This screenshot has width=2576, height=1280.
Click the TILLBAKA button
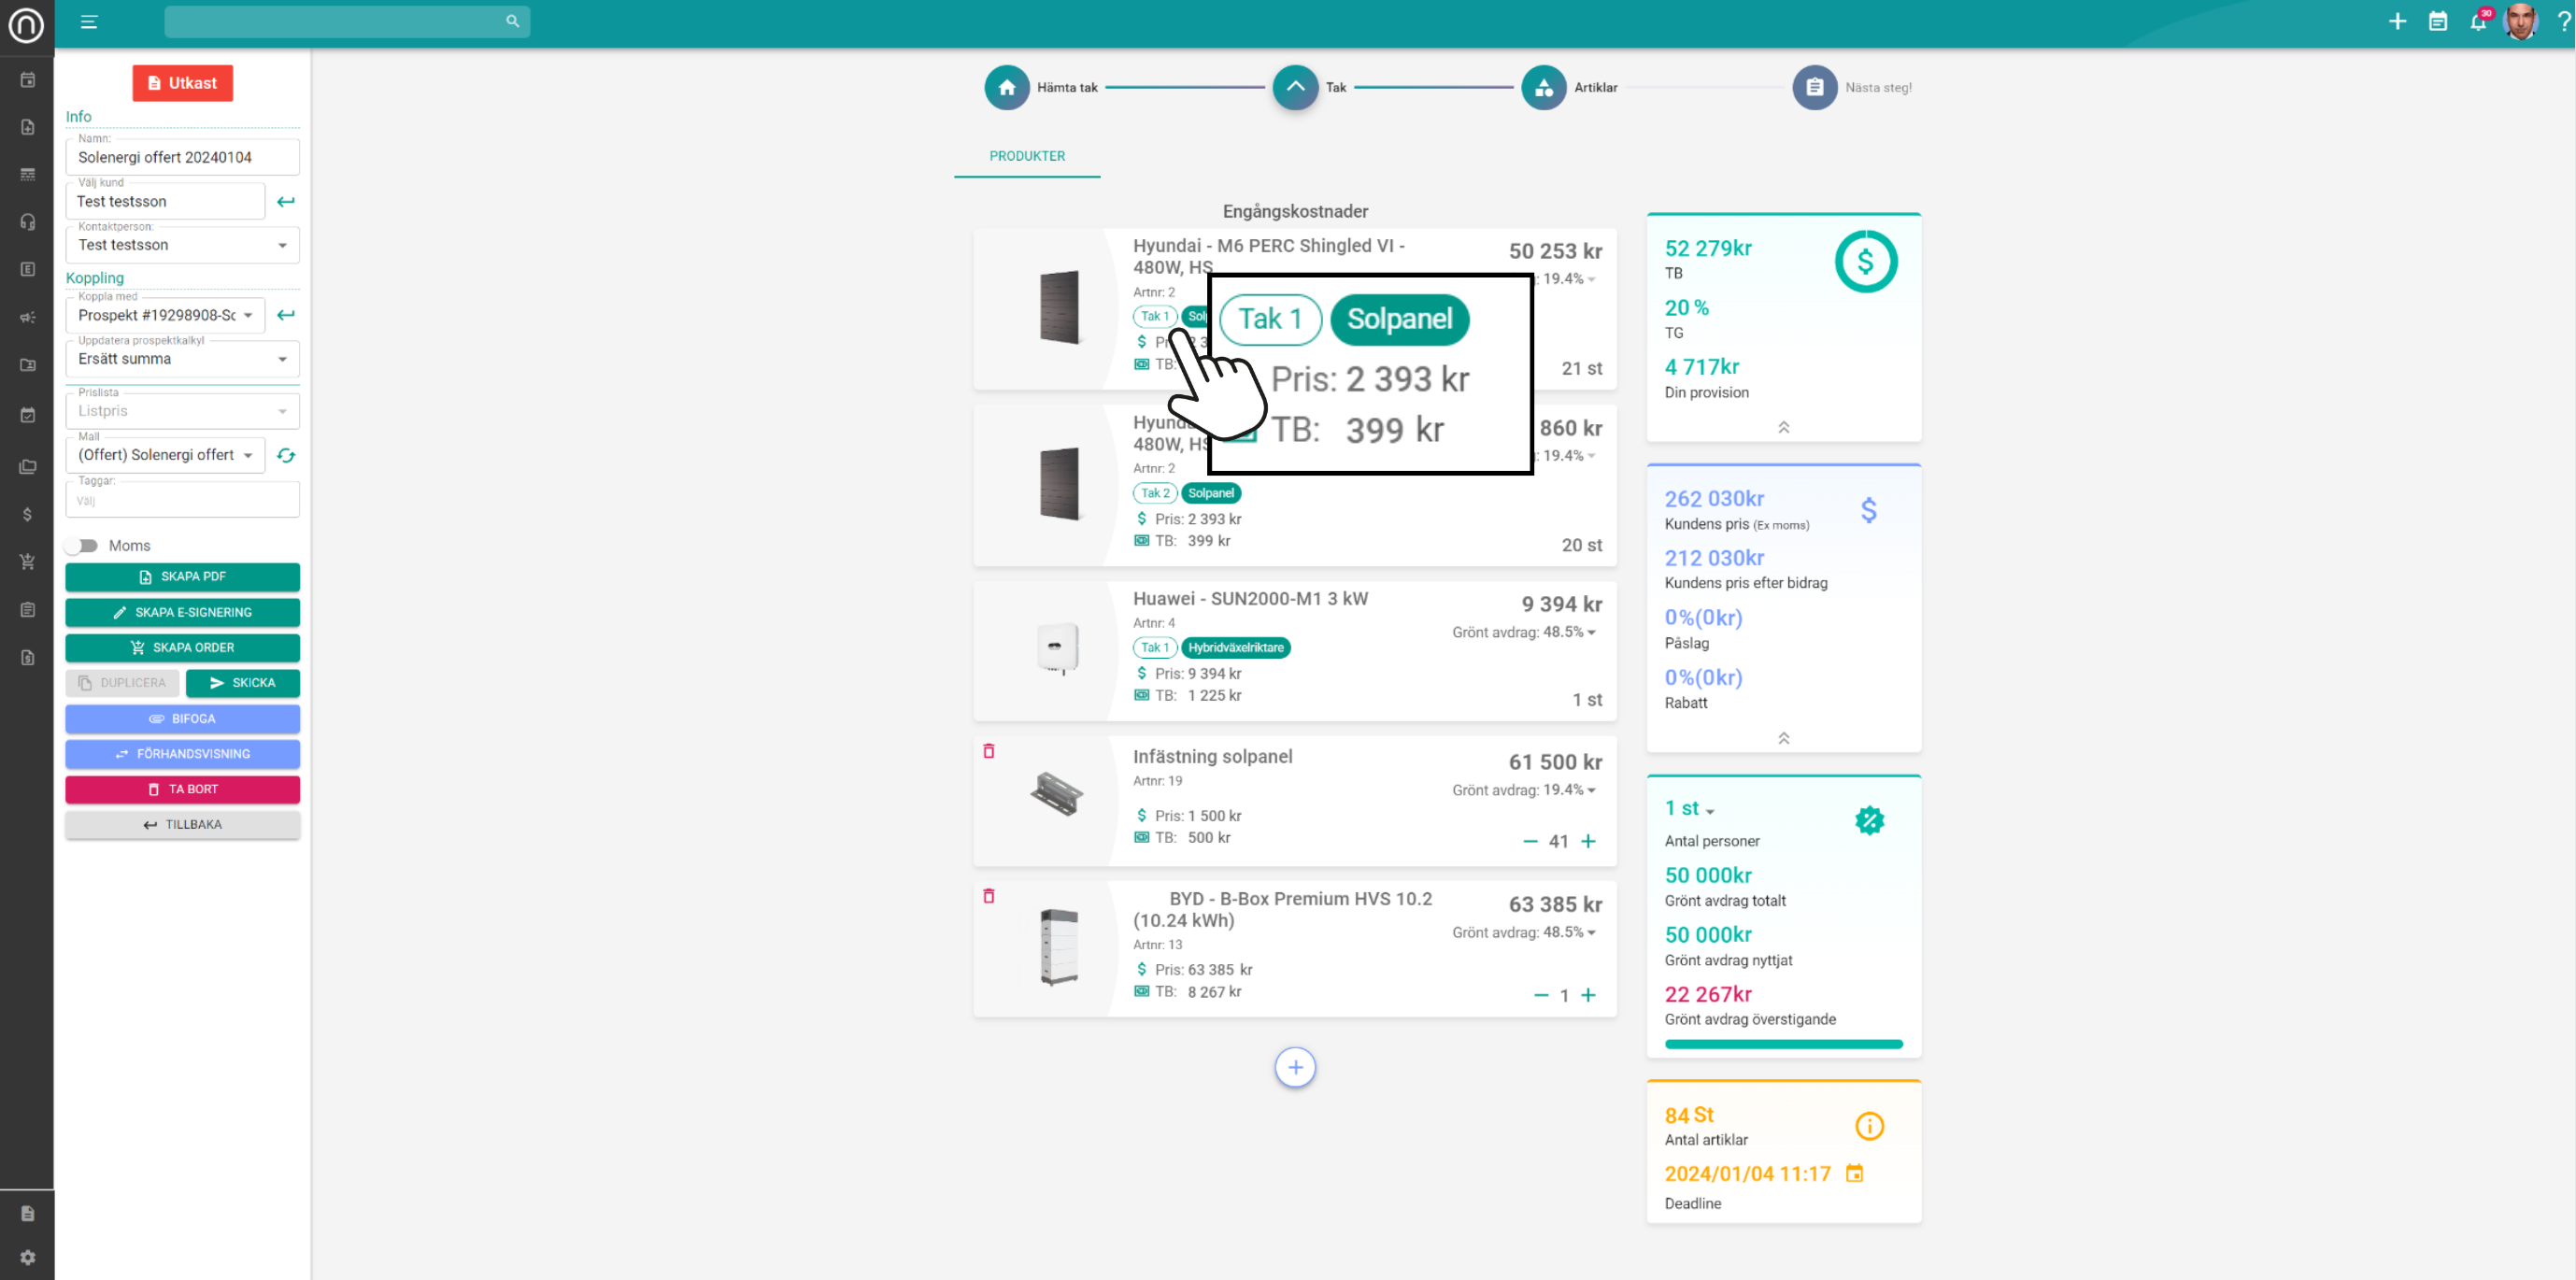click(x=183, y=825)
